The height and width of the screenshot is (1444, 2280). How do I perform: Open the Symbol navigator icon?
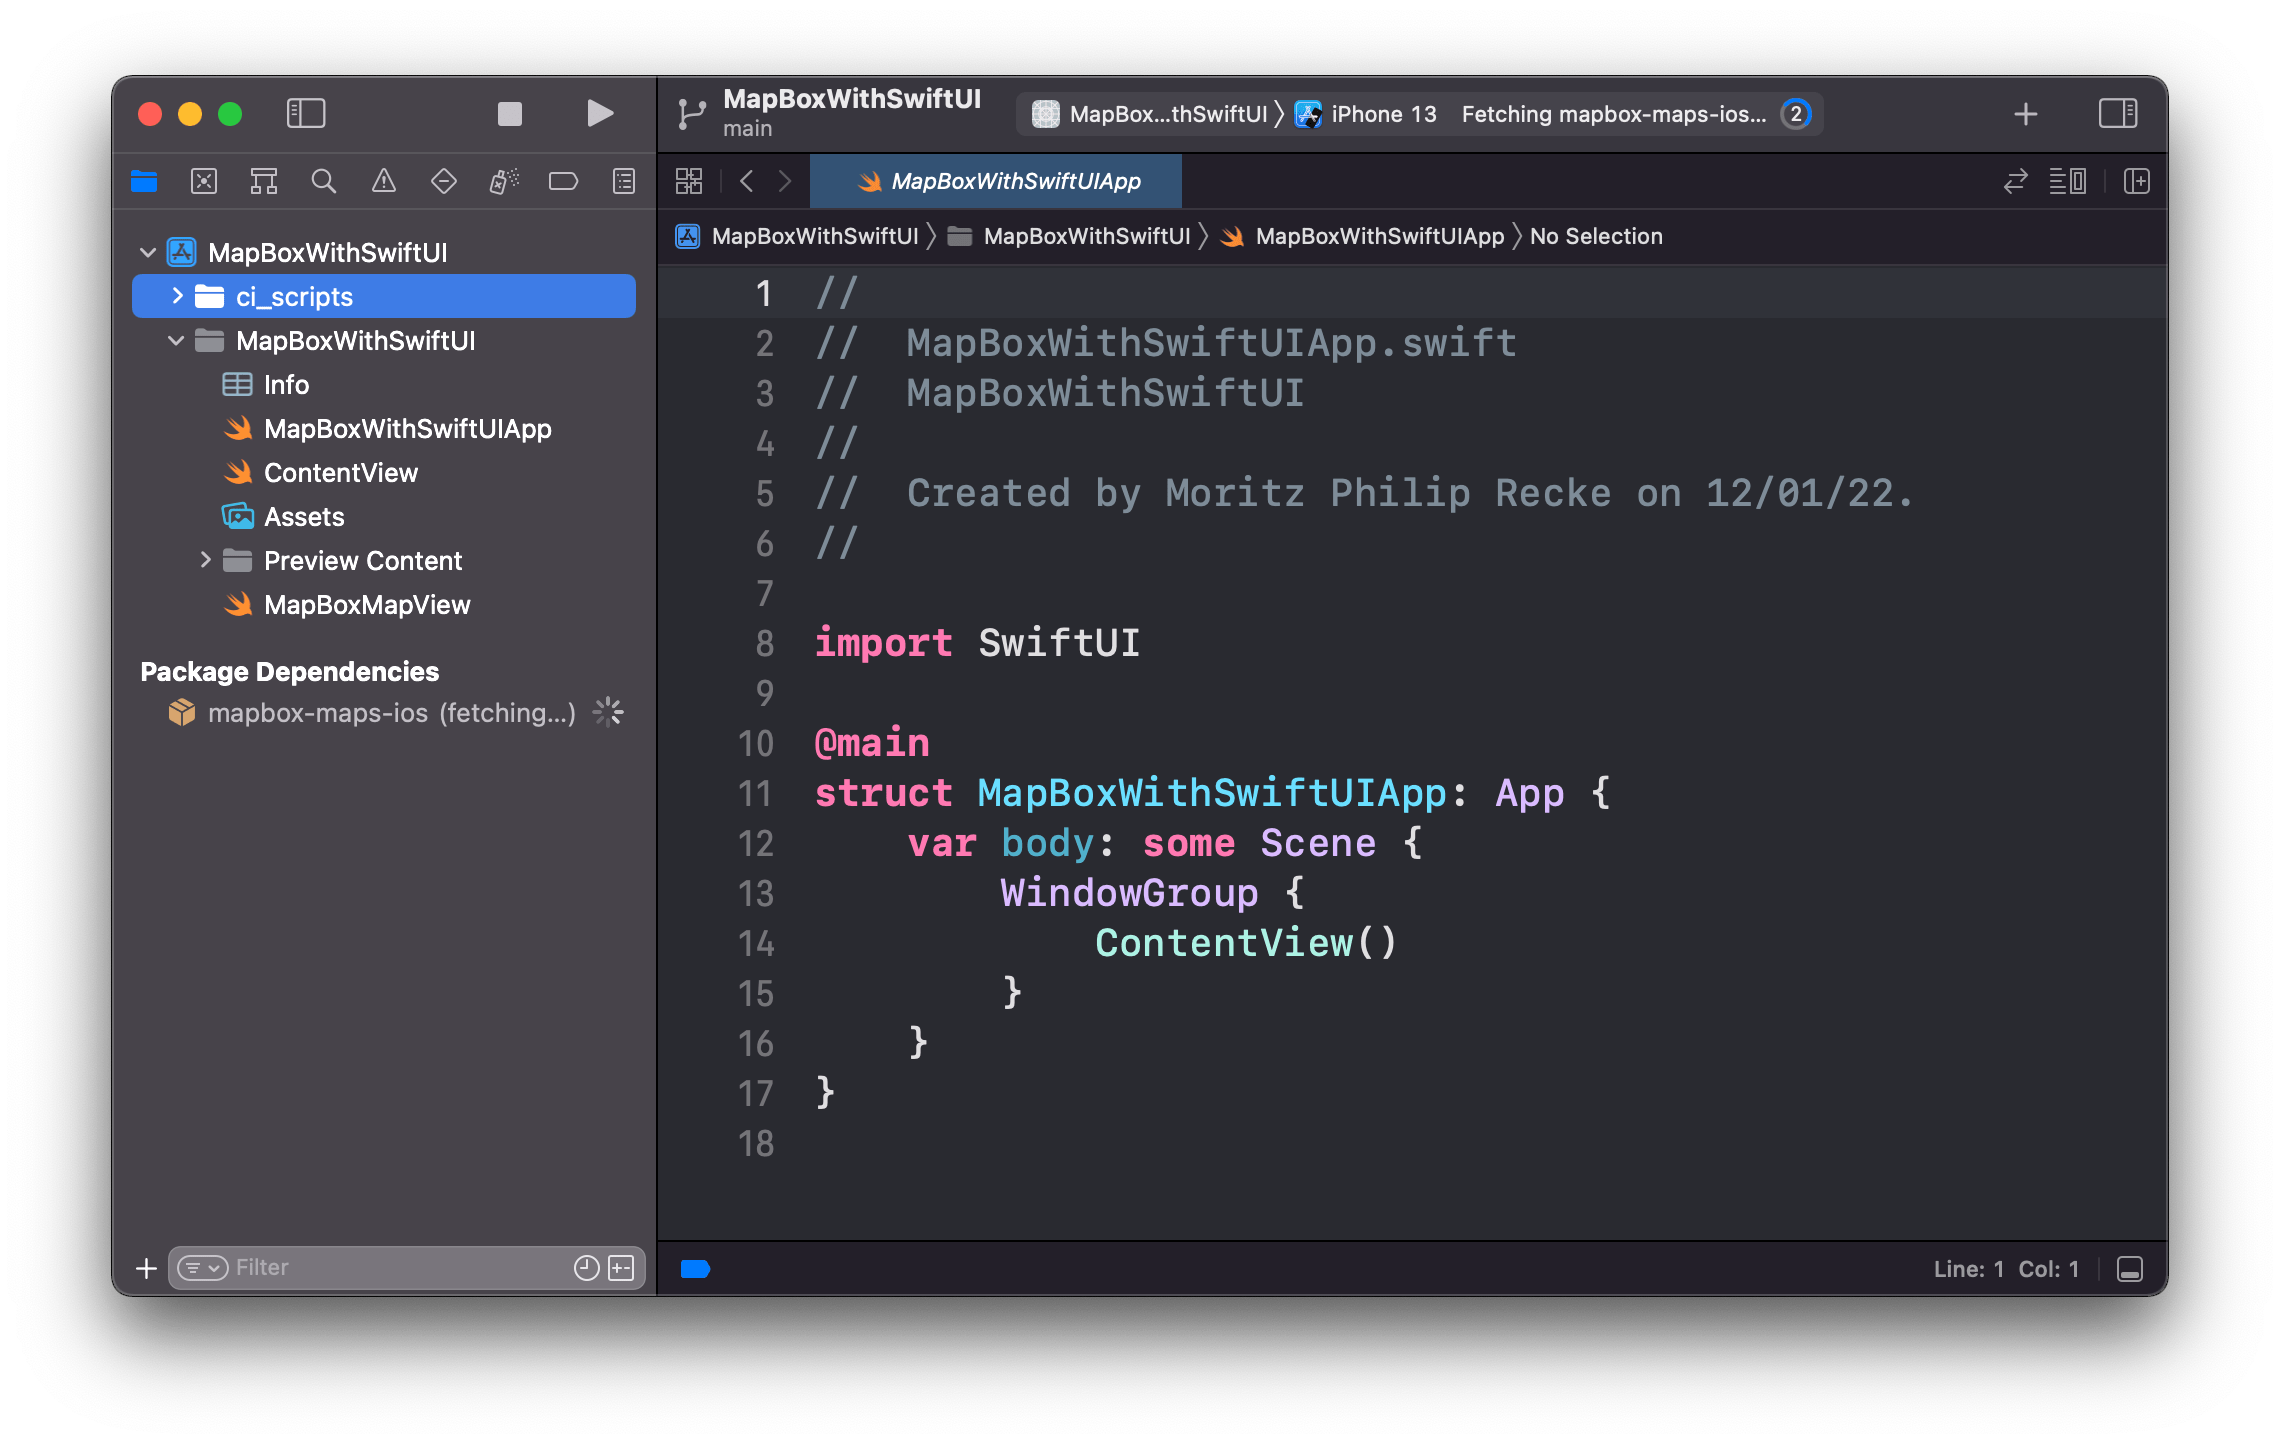264,181
